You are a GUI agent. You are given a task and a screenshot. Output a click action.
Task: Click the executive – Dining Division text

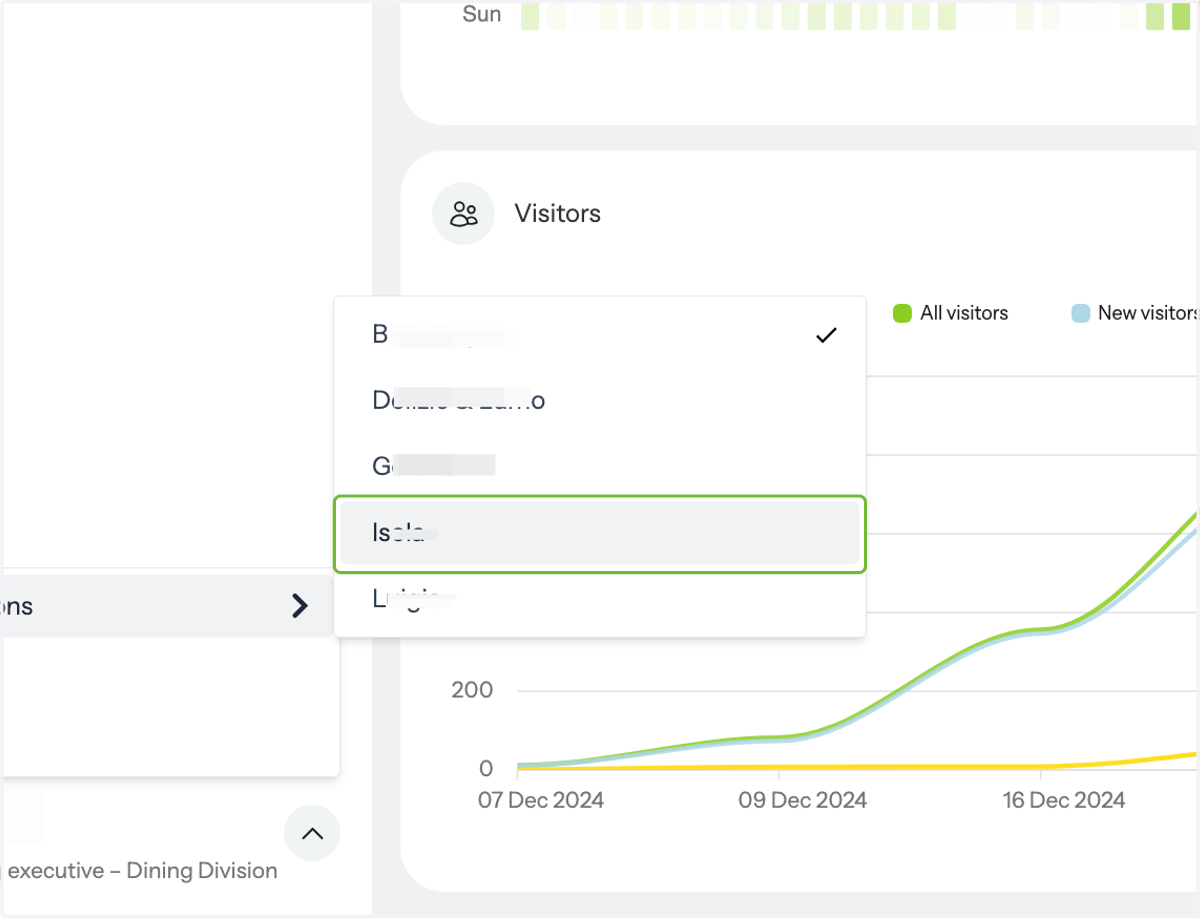(141, 871)
